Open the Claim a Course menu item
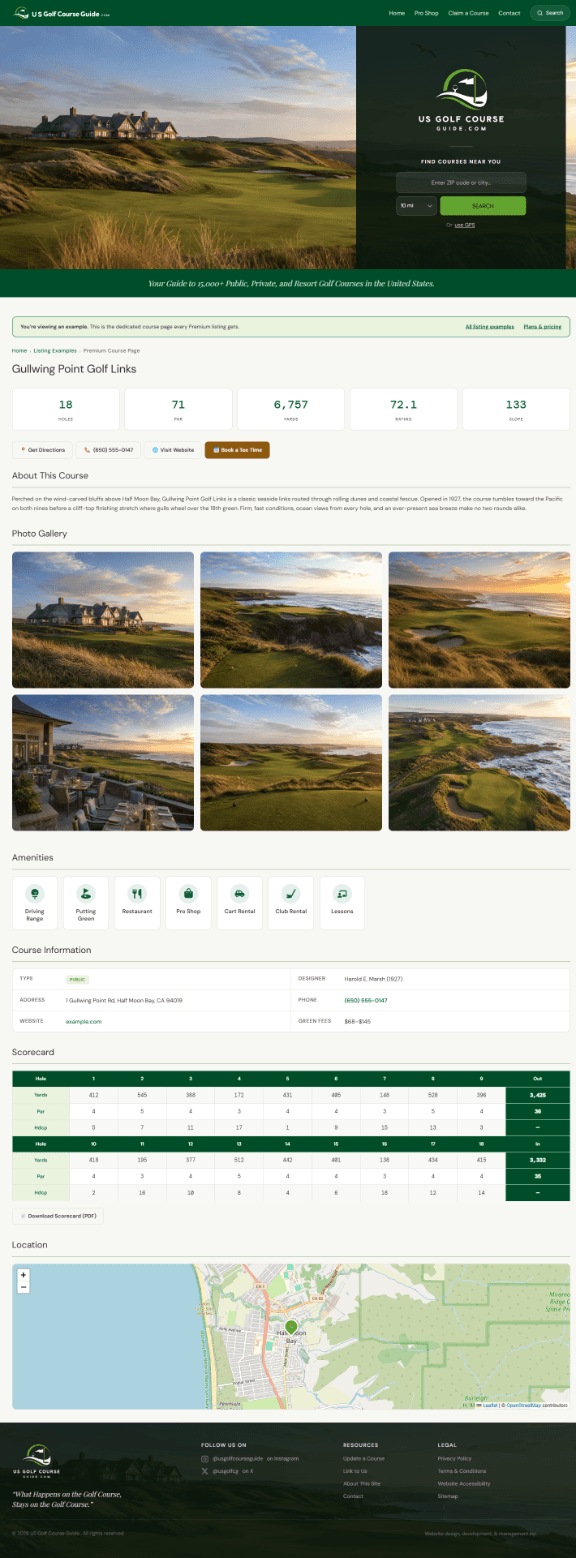 point(469,13)
